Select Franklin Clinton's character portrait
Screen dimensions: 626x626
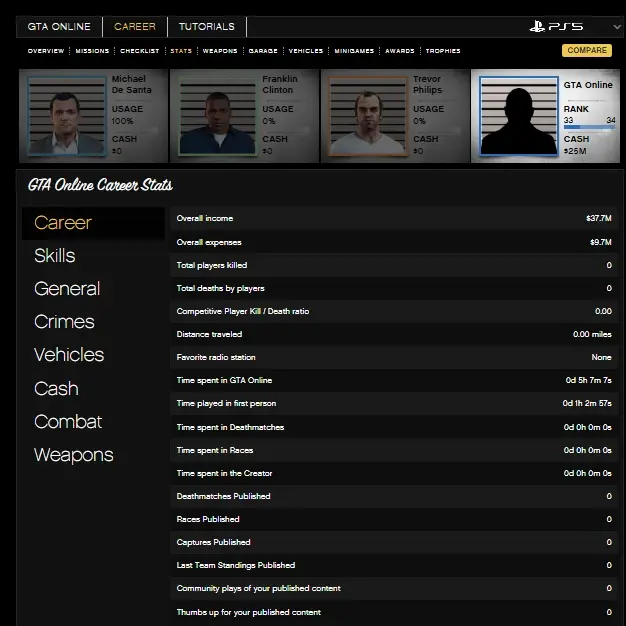click(x=218, y=116)
